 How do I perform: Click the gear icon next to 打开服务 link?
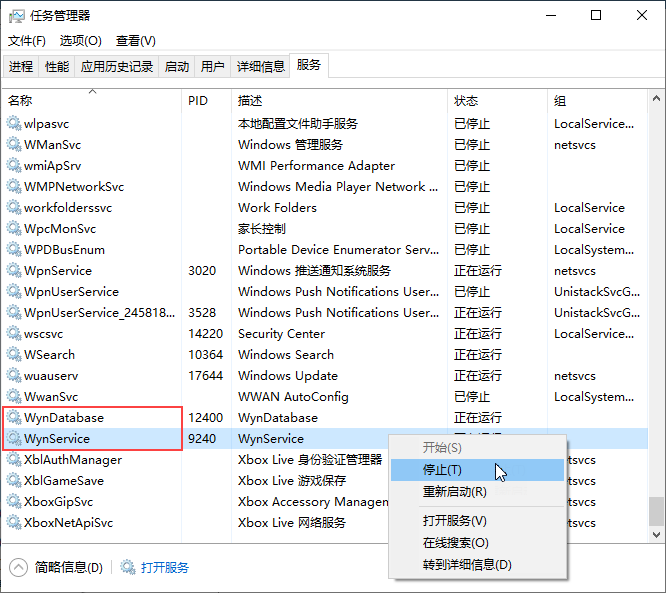tap(127, 567)
